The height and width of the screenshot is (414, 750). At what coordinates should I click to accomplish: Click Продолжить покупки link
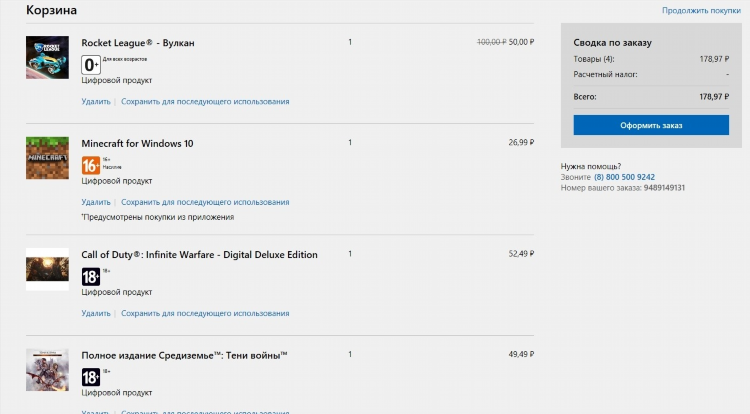[x=701, y=10]
